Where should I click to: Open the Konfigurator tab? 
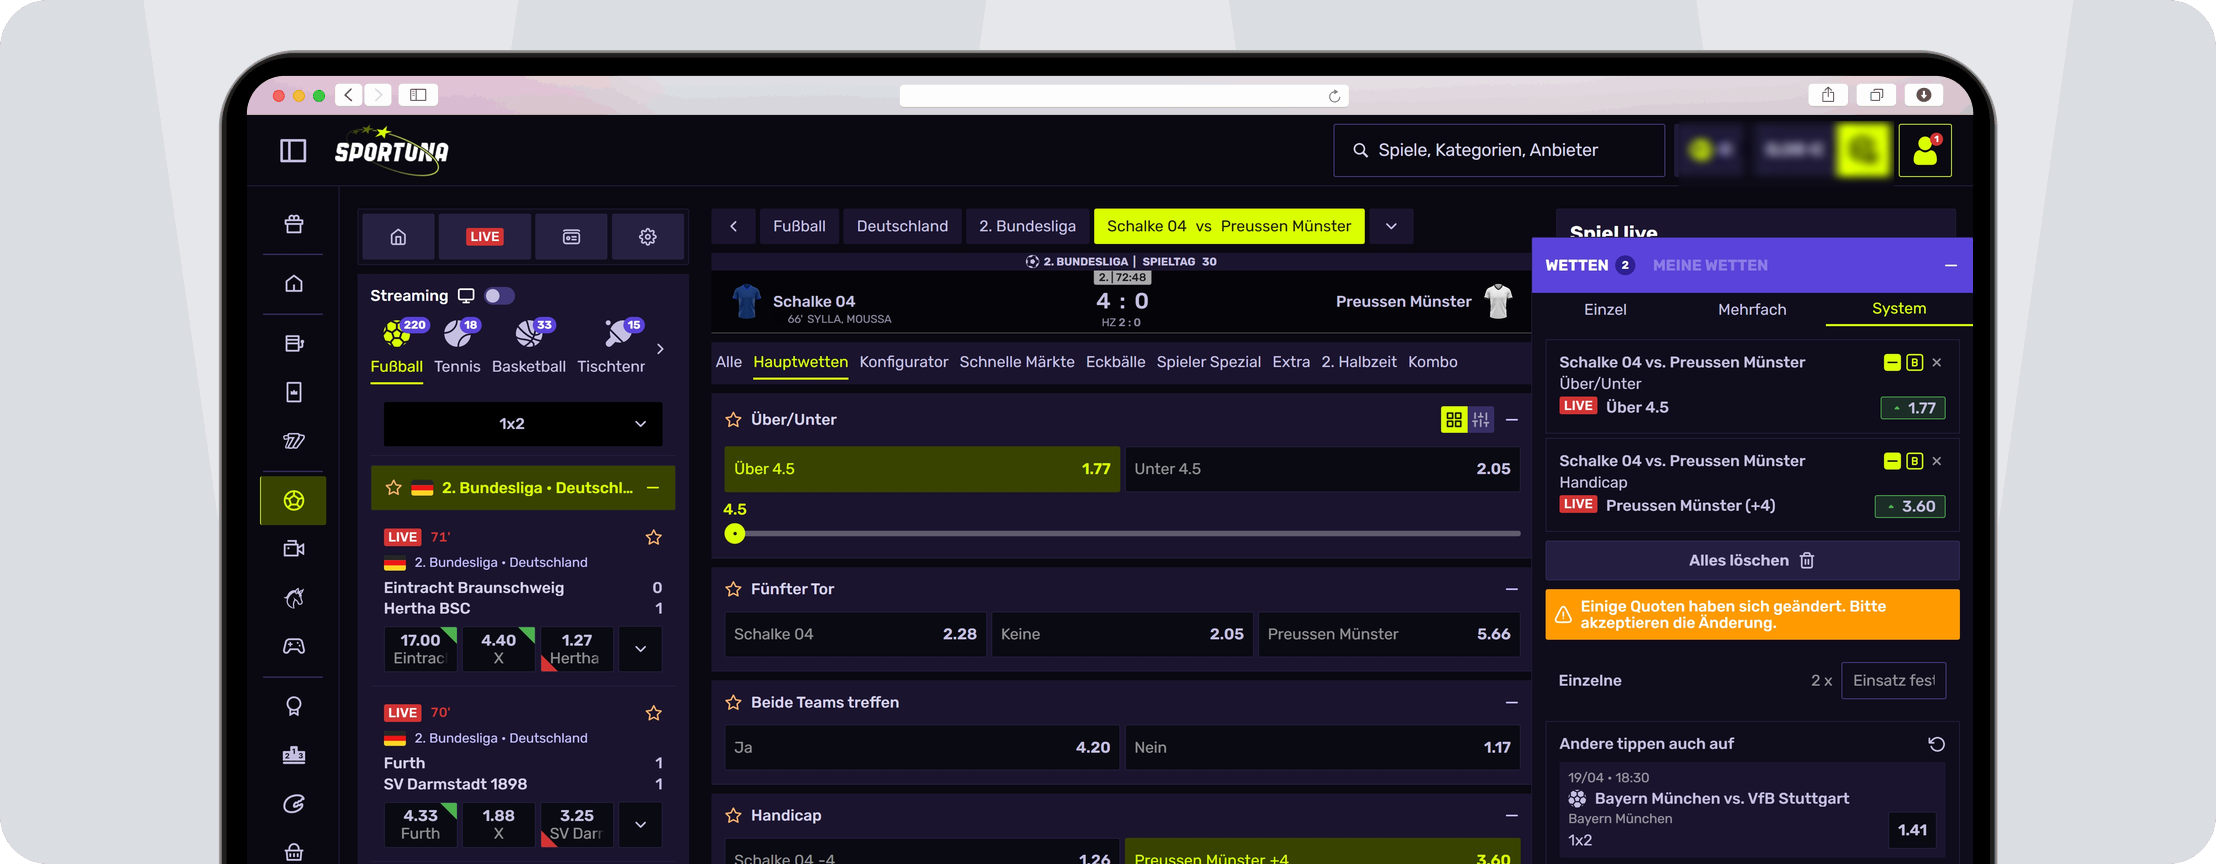coord(904,363)
